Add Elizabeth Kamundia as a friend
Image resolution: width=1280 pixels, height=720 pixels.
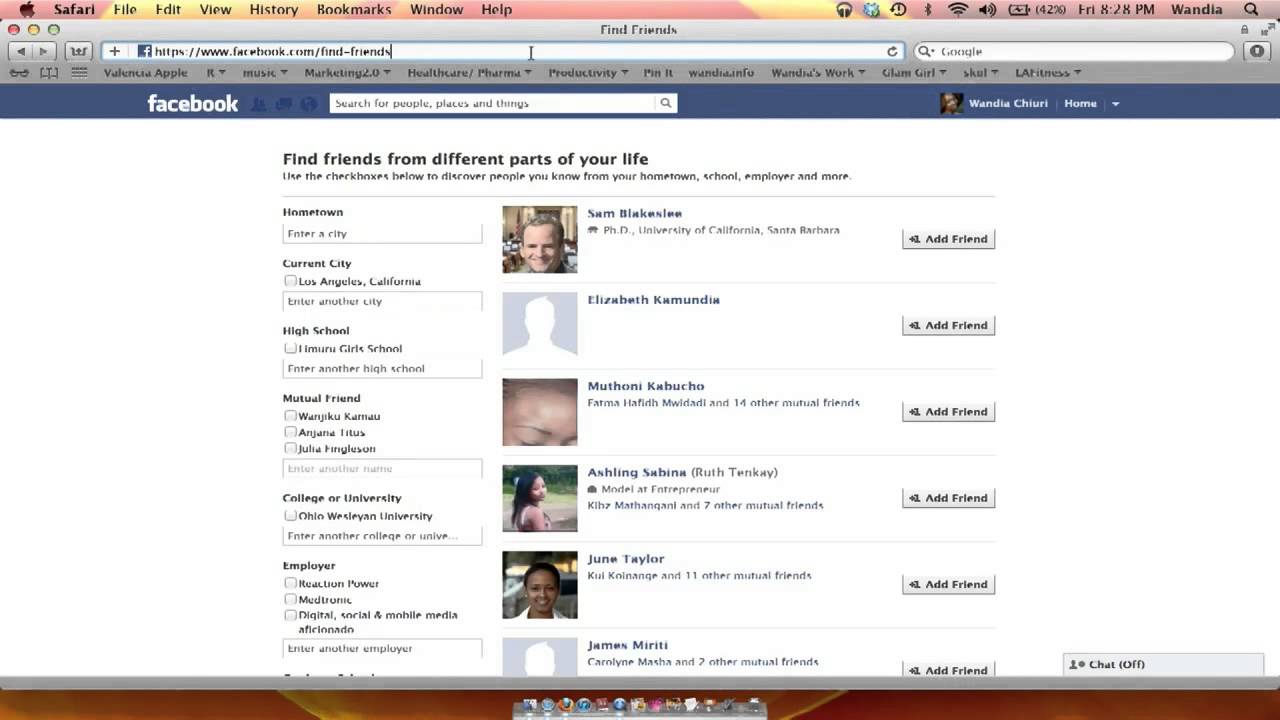pos(948,325)
